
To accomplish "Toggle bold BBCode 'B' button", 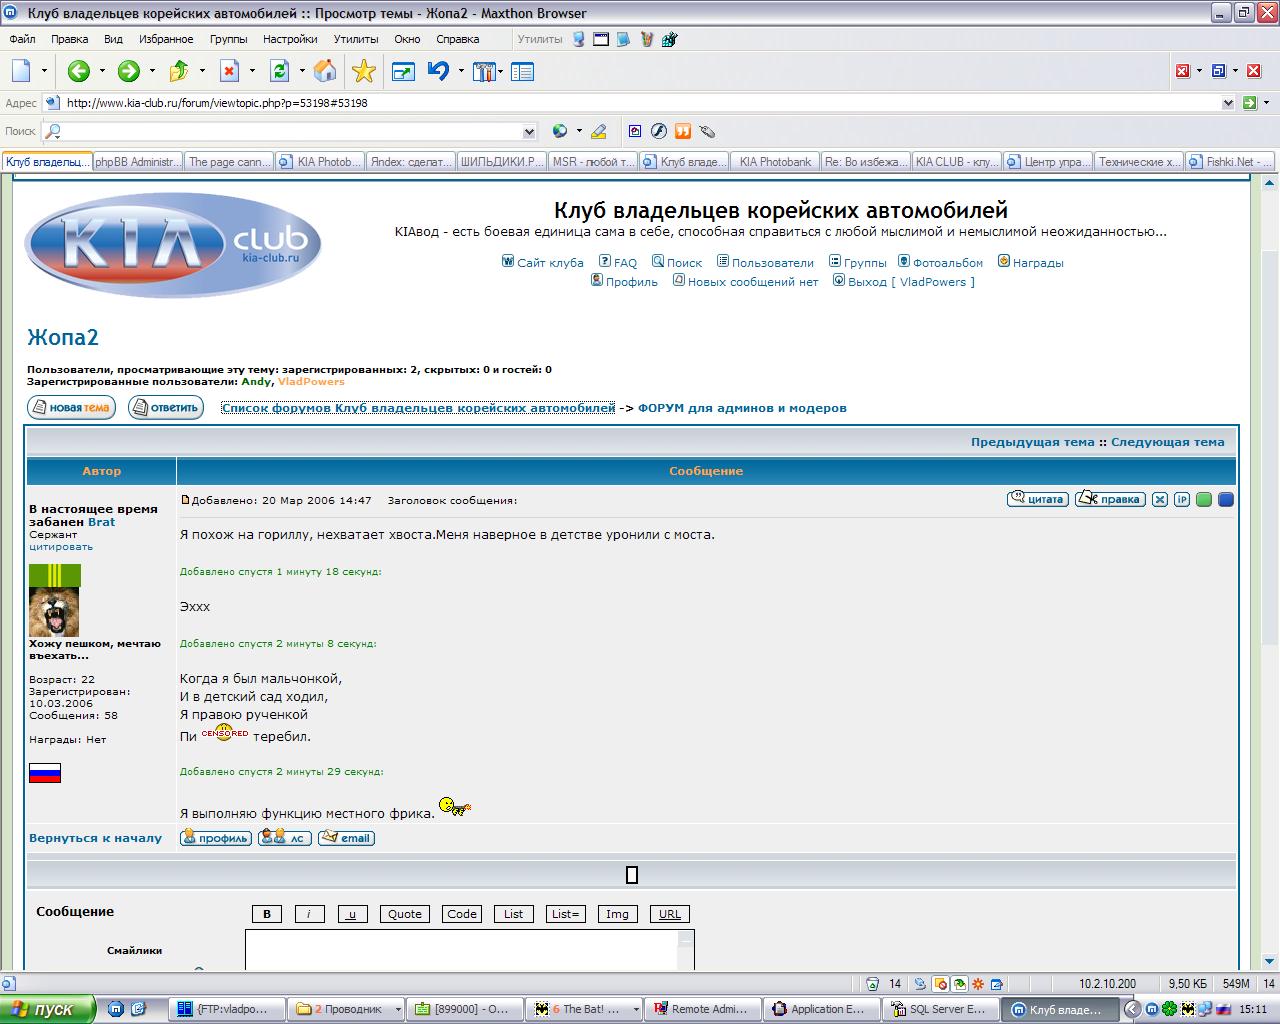I will tap(266, 914).
